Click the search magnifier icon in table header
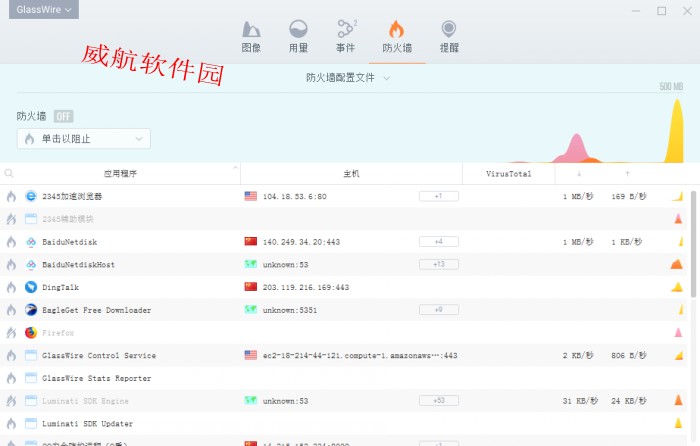The image size is (700, 446). [10, 174]
